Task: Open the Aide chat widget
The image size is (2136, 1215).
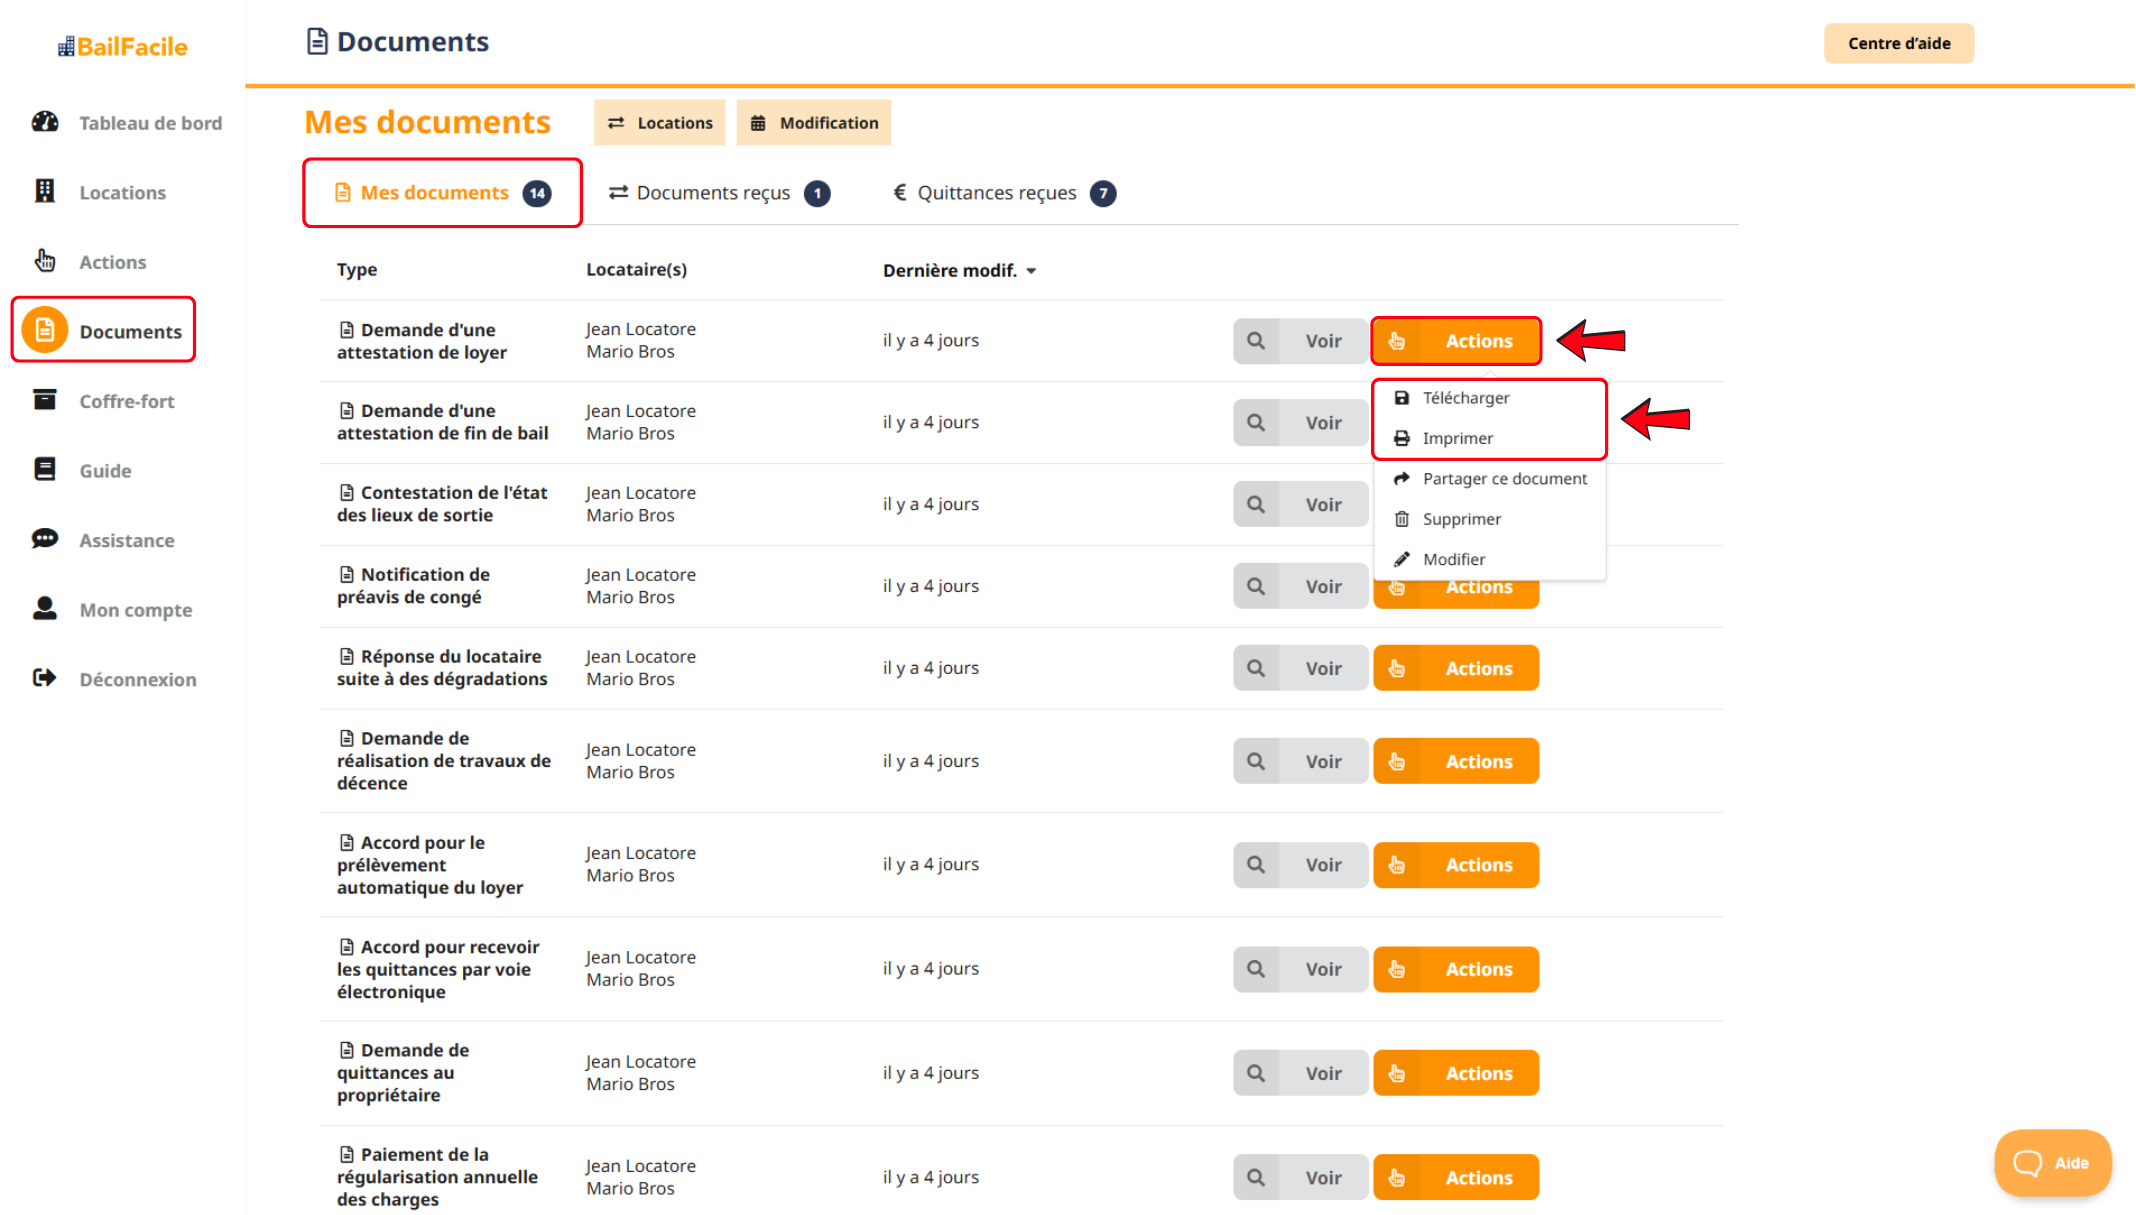Action: click(2052, 1163)
